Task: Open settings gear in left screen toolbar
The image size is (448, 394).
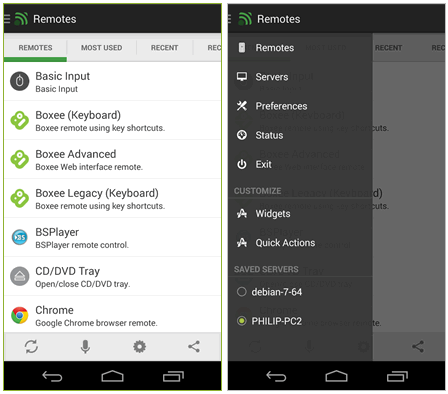Action: pos(139,346)
